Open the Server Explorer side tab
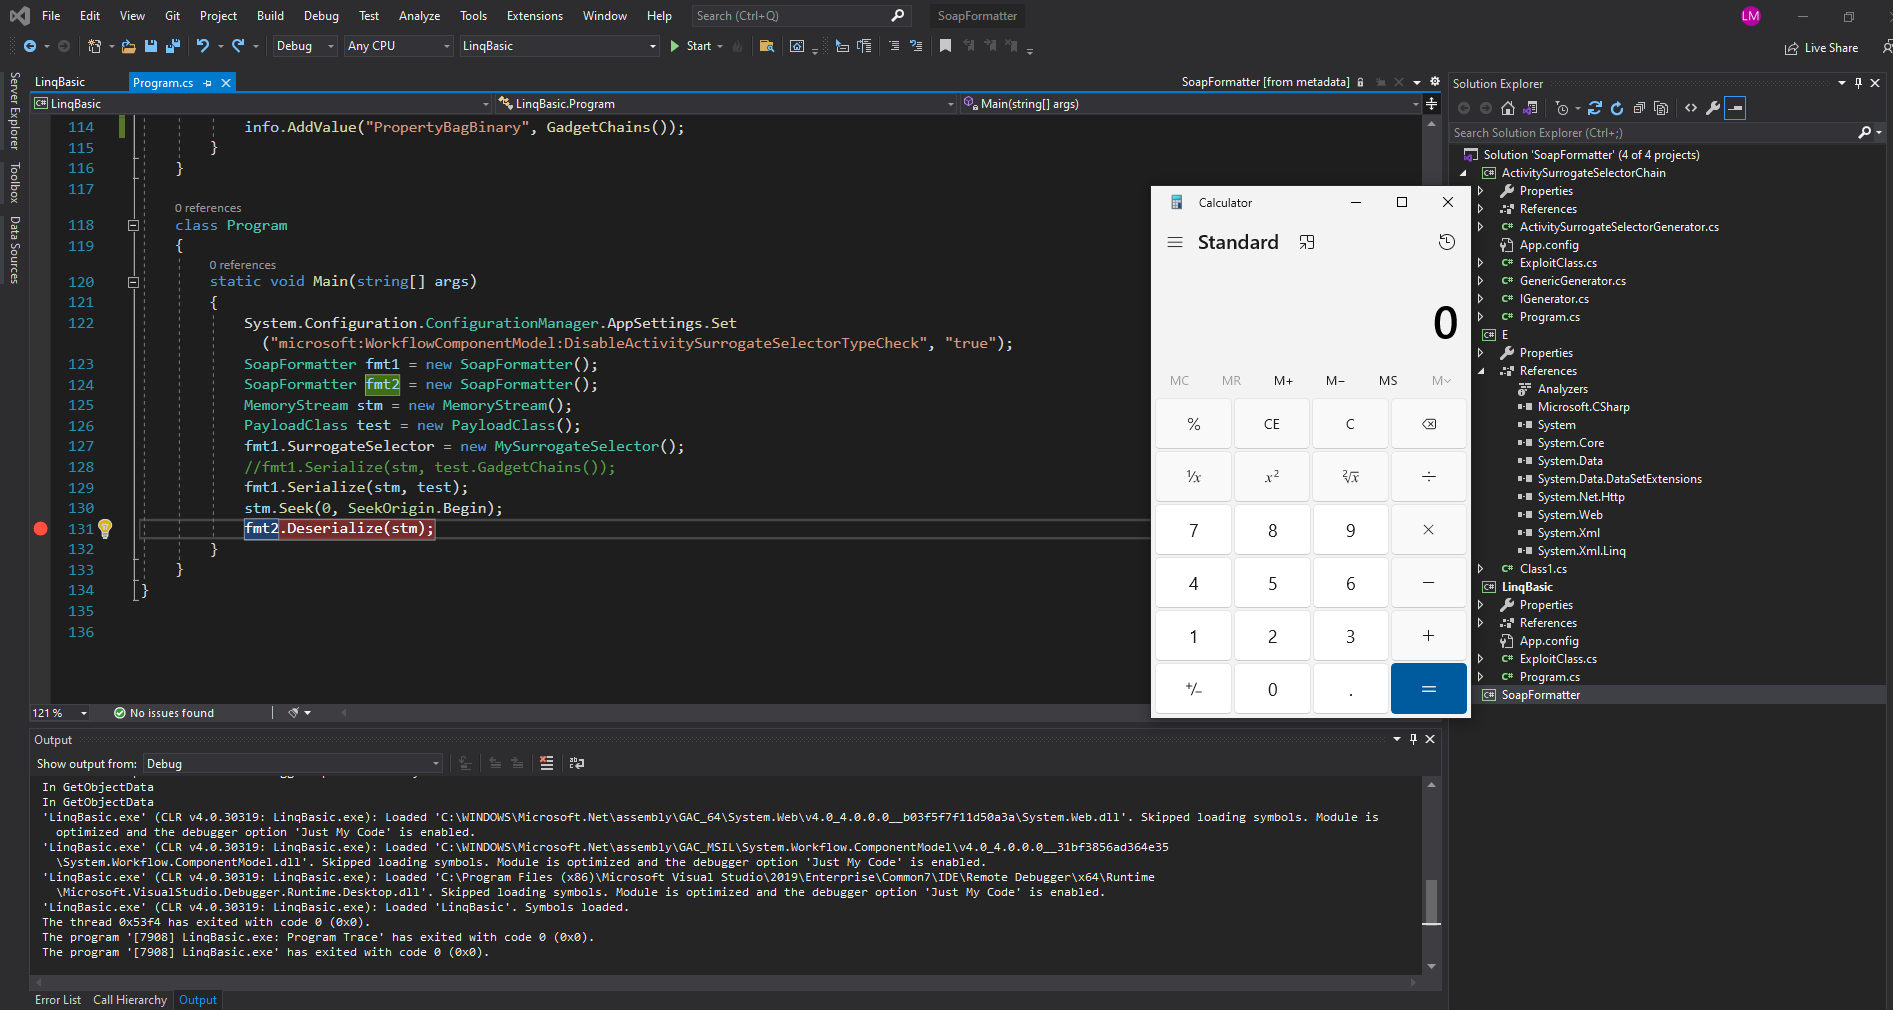The width and height of the screenshot is (1893, 1010). click(x=14, y=110)
